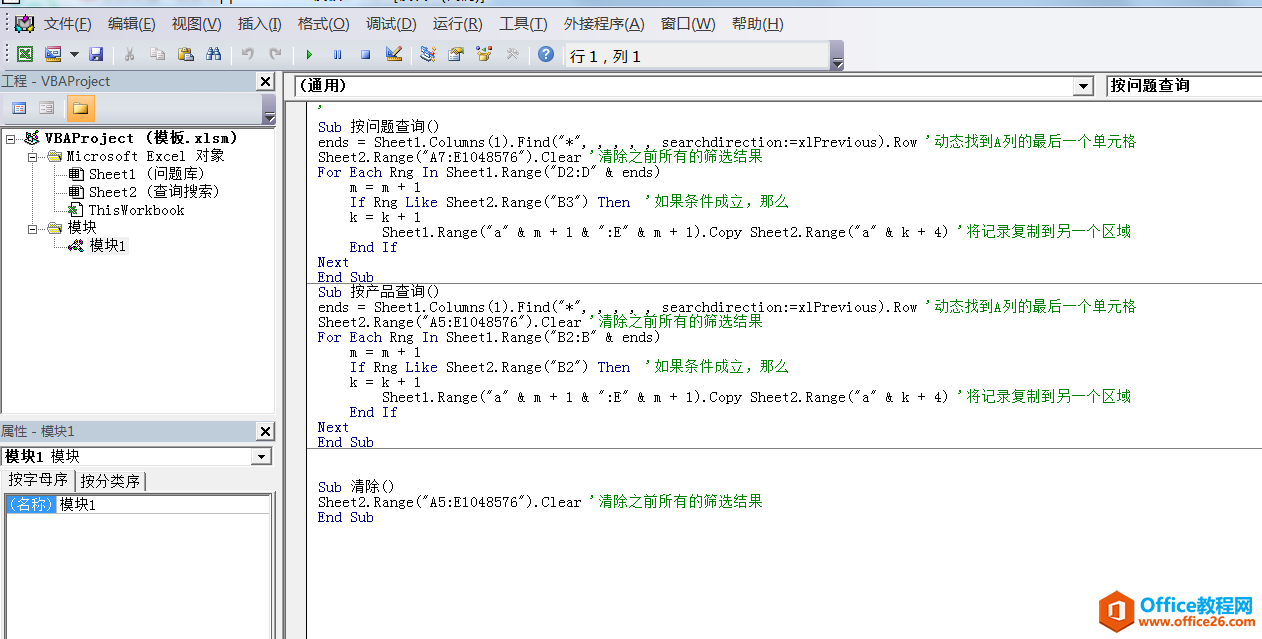Click the blue Help question mark icon
Image resolution: width=1262 pixels, height=639 pixels.
[x=545, y=54]
